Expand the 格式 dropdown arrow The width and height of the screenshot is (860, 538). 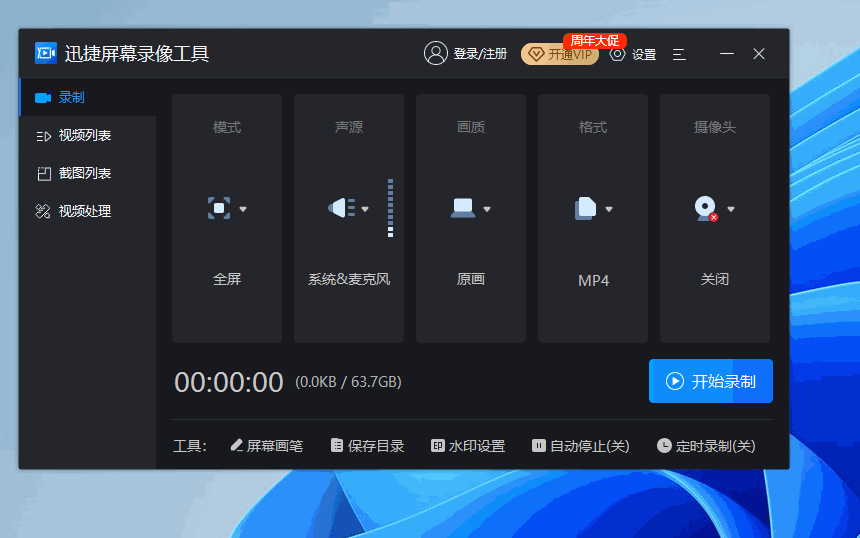pyautogui.click(x=609, y=209)
